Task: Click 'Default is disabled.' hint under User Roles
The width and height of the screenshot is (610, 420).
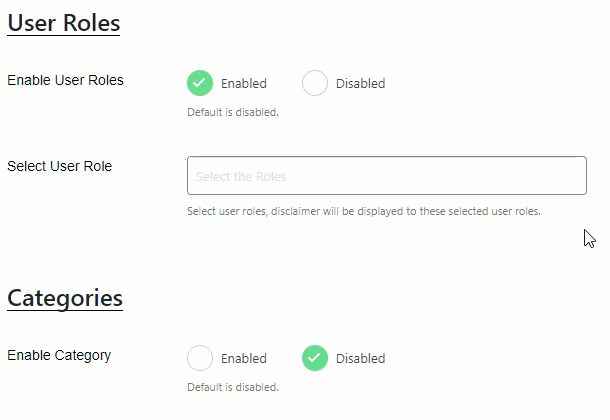Action: click(x=233, y=112)
